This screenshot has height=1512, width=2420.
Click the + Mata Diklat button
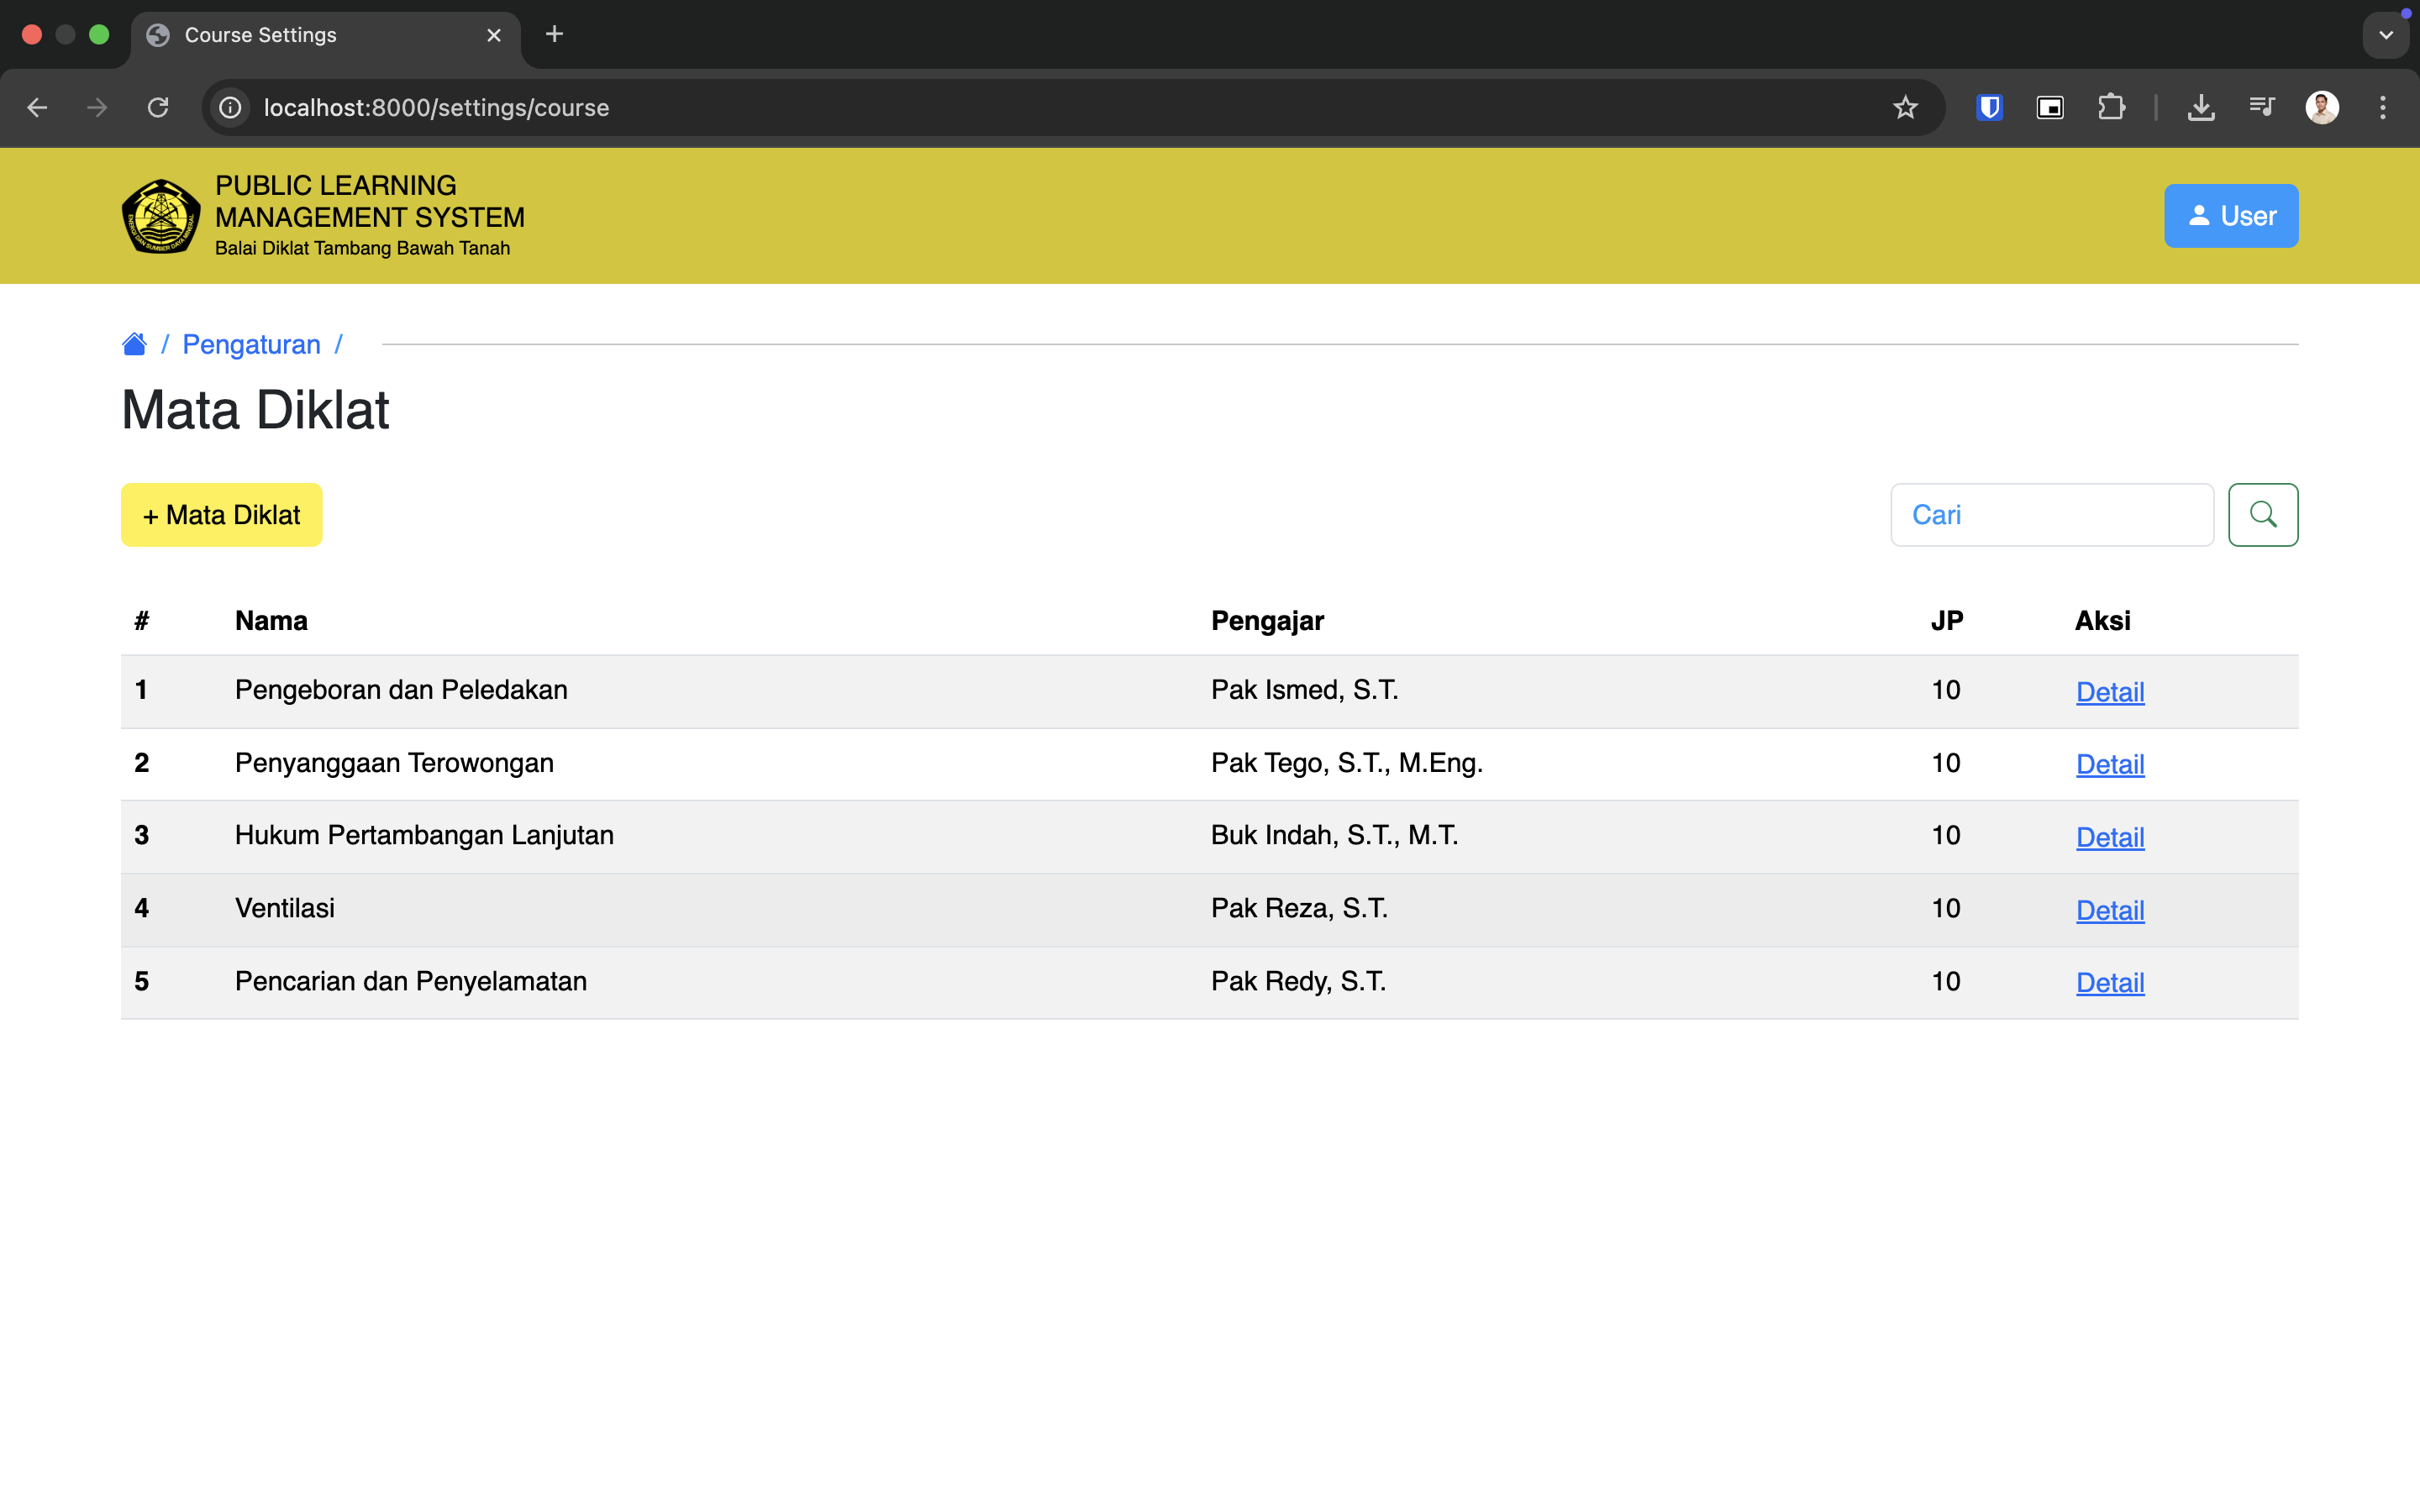click(221, 515)
